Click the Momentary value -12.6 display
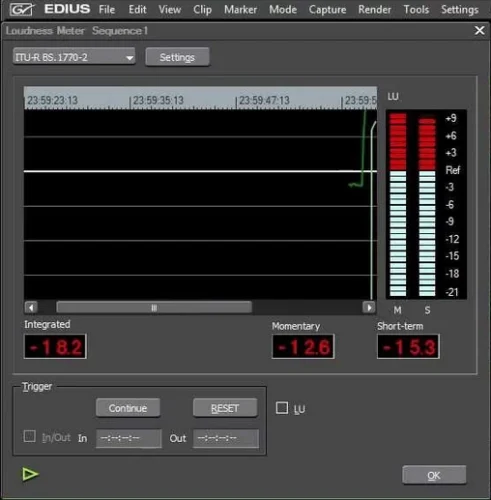Image resolution: width=491 pixels, height=500 pixels. pyautogui.click(x=303, y=347)
